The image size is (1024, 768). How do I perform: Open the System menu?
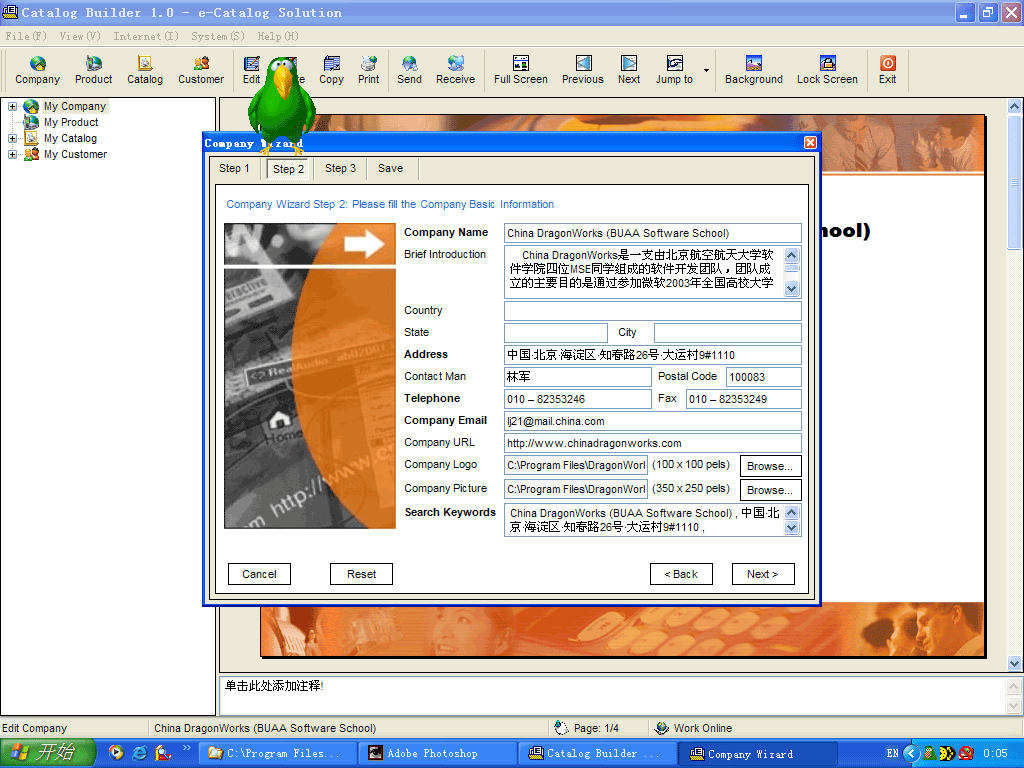(217, 36)
